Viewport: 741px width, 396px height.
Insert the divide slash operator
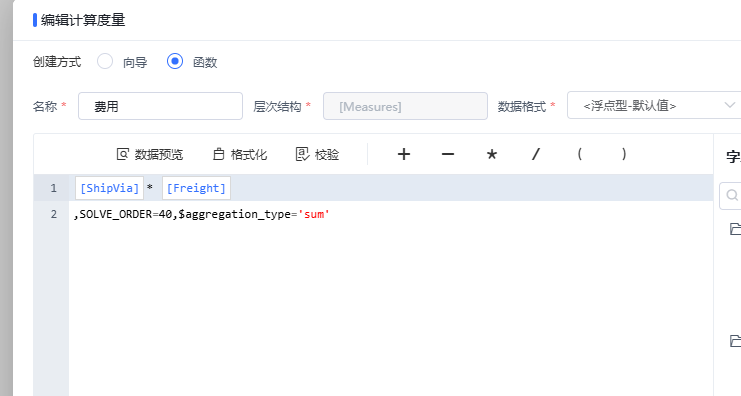[x=535, y=154]
